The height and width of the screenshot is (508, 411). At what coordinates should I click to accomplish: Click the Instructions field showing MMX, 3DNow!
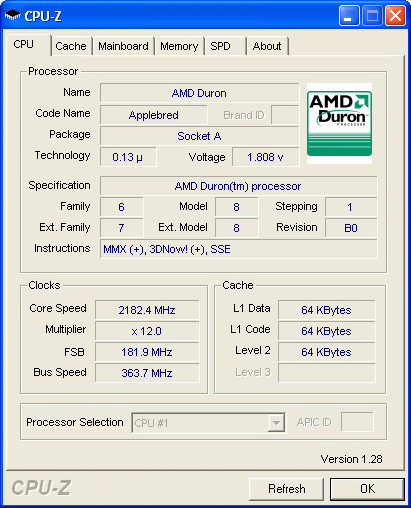pyautogui.click(x=239, y=249)
